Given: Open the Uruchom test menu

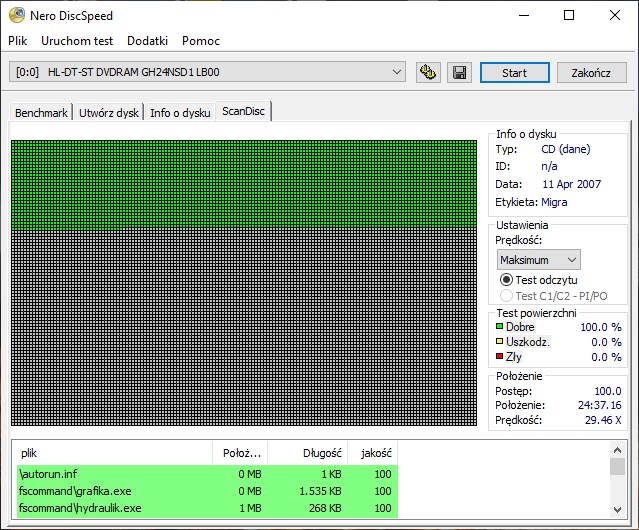Looking at the screenshot, I should click(x=77, y=41).
